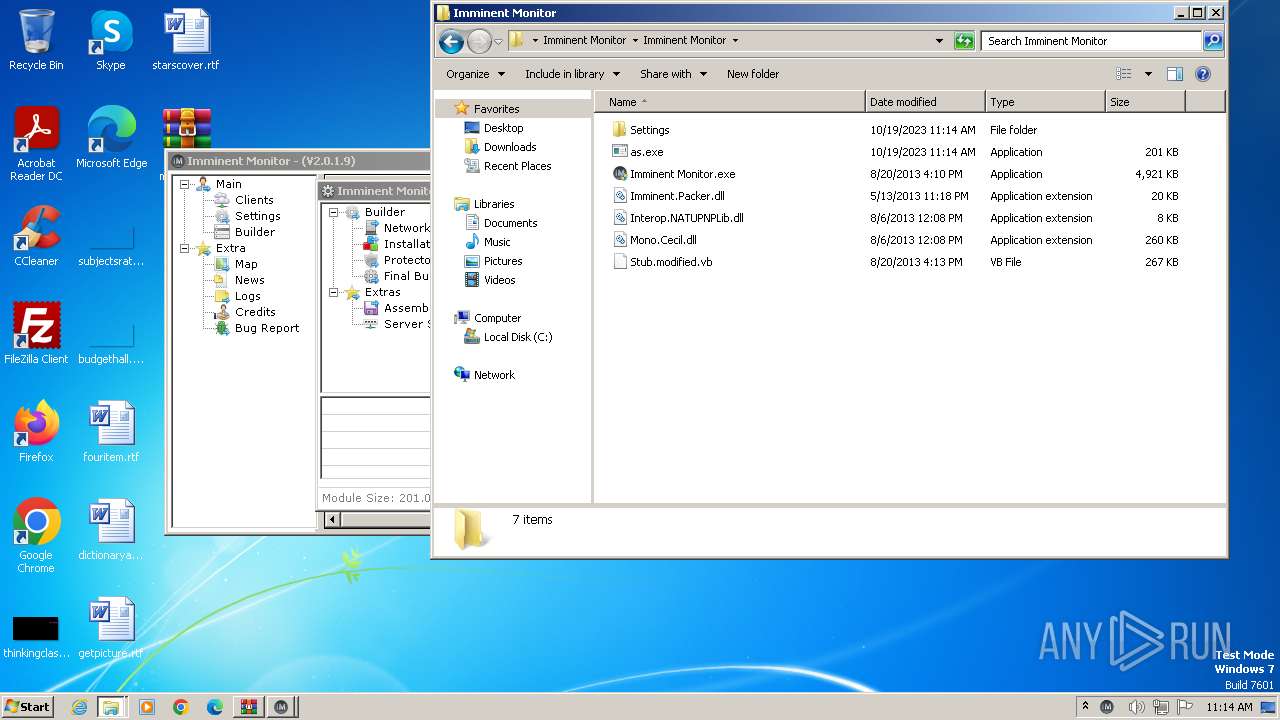The height and width of the screenshot is (720, 1280).
Task: Select the Settings folder
Action: click(x=649, y=130)
